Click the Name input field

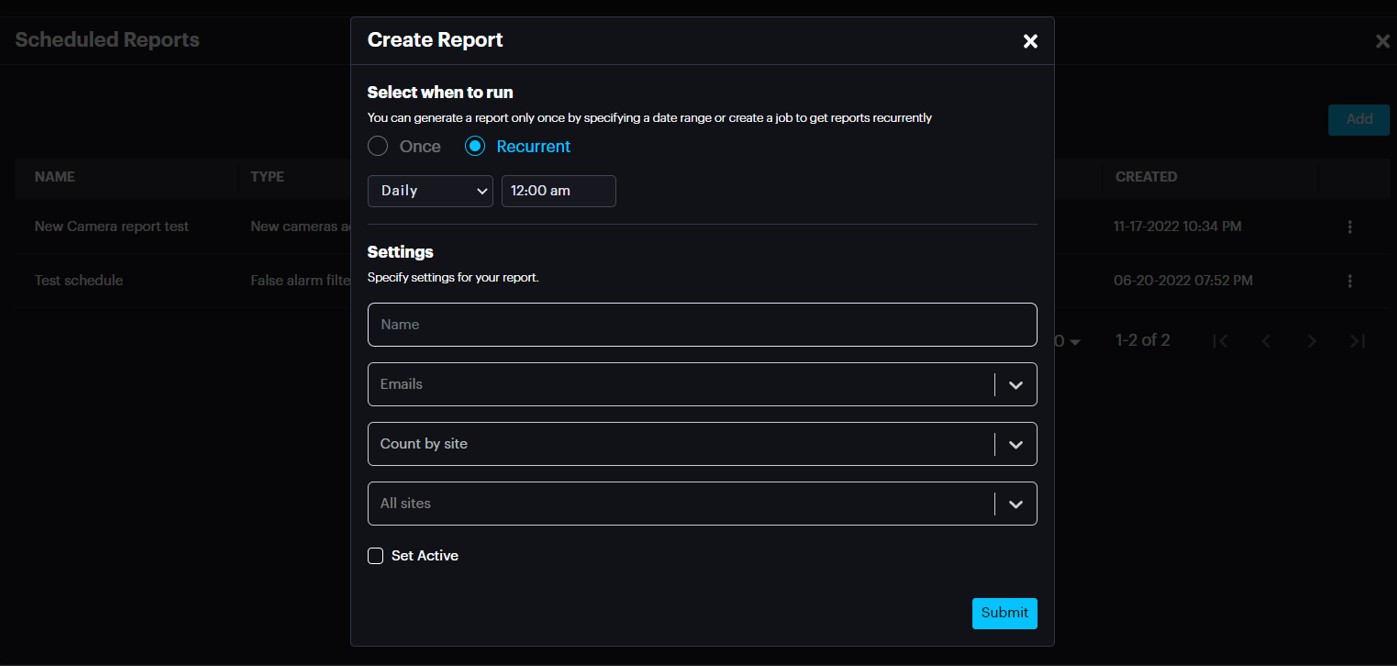point(702,325)
